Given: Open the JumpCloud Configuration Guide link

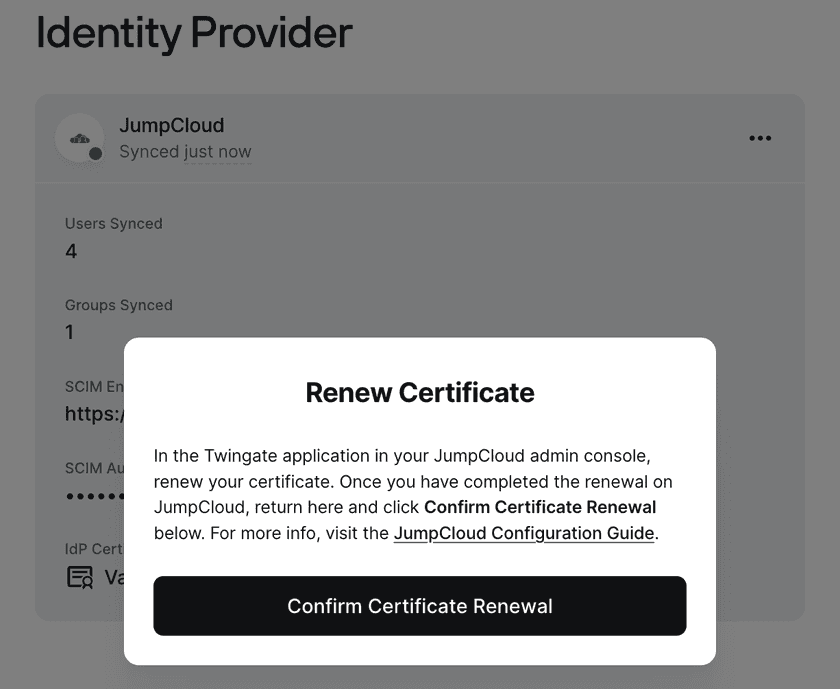Looking at the screenshot, I should click(x=524, y=533).
